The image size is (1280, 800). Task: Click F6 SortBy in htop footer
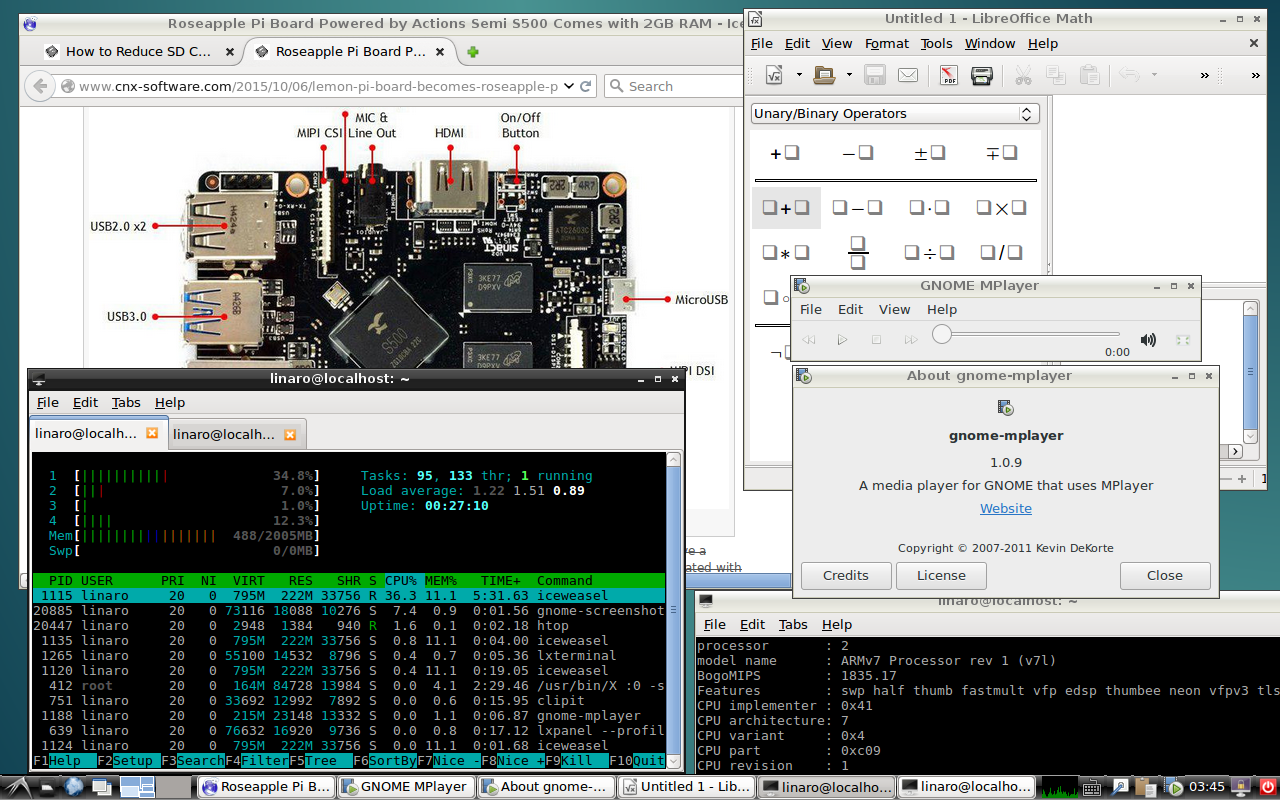(x=384, y=761)
